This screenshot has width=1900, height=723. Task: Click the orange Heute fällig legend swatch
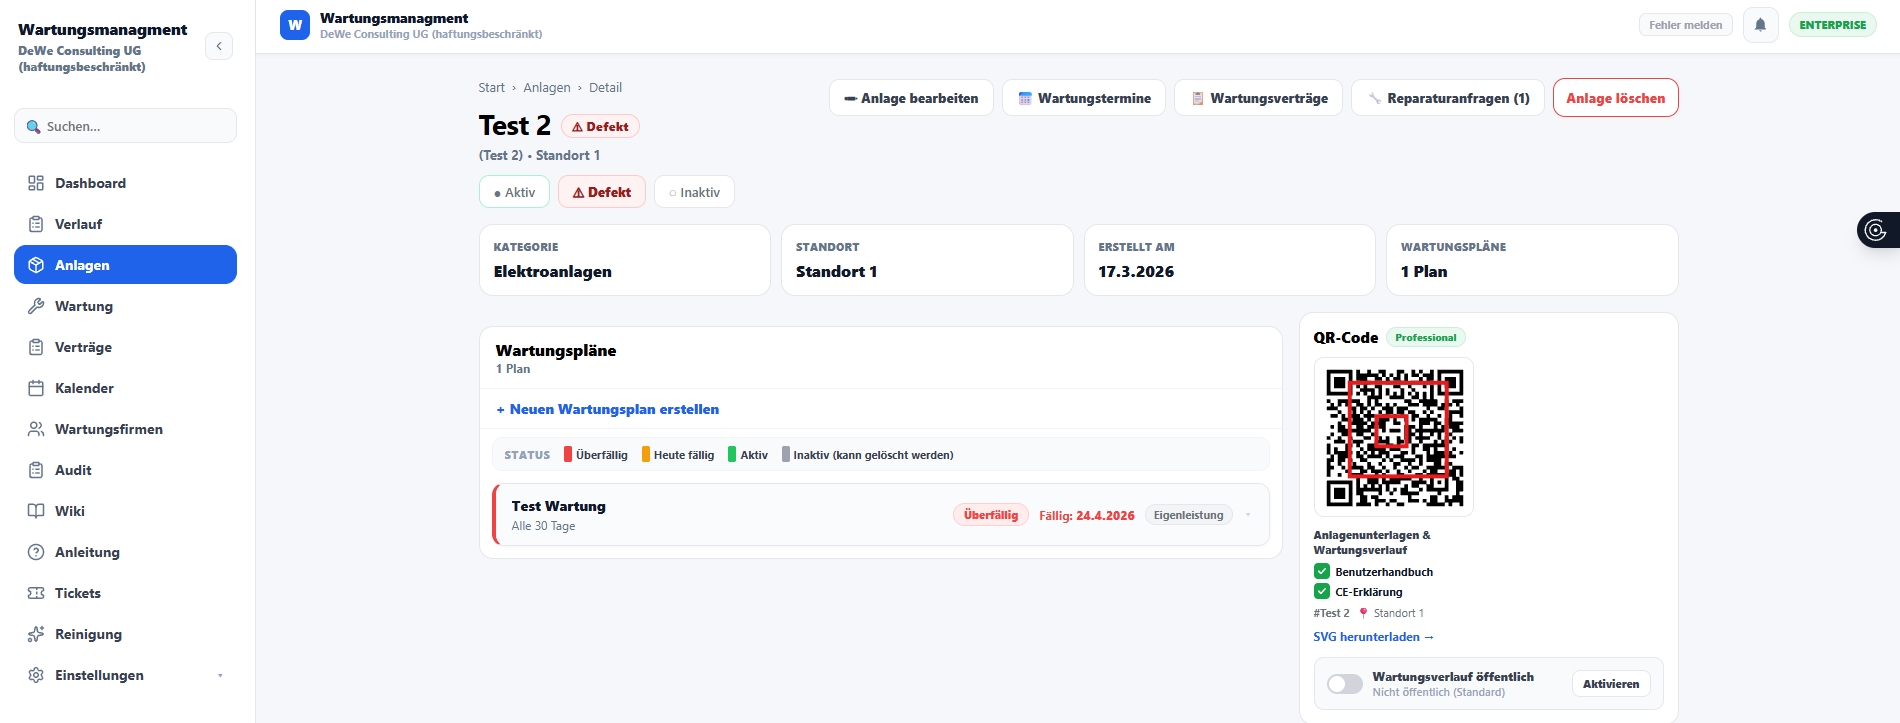(646, 455)
